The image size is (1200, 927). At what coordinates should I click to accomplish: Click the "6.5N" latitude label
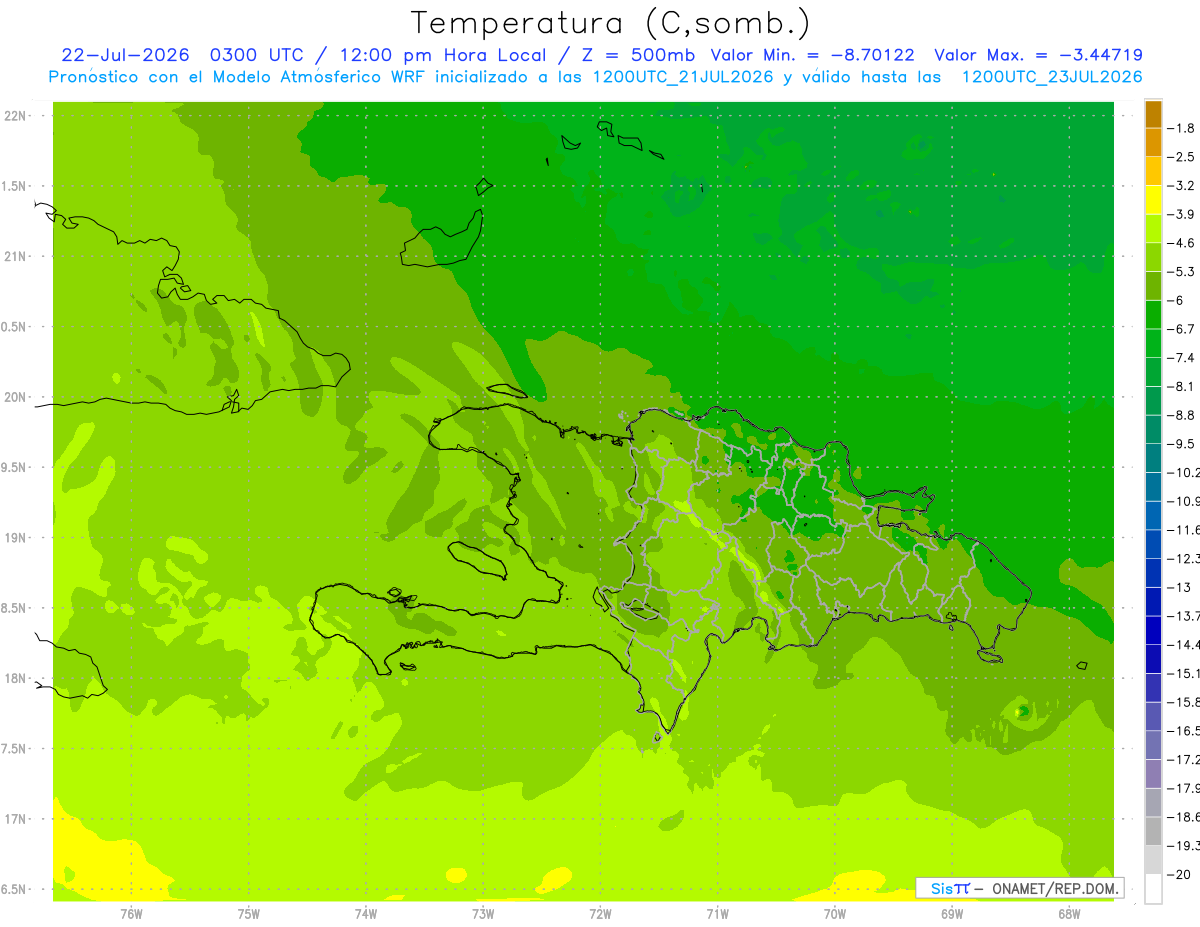(x=15, y=889)
